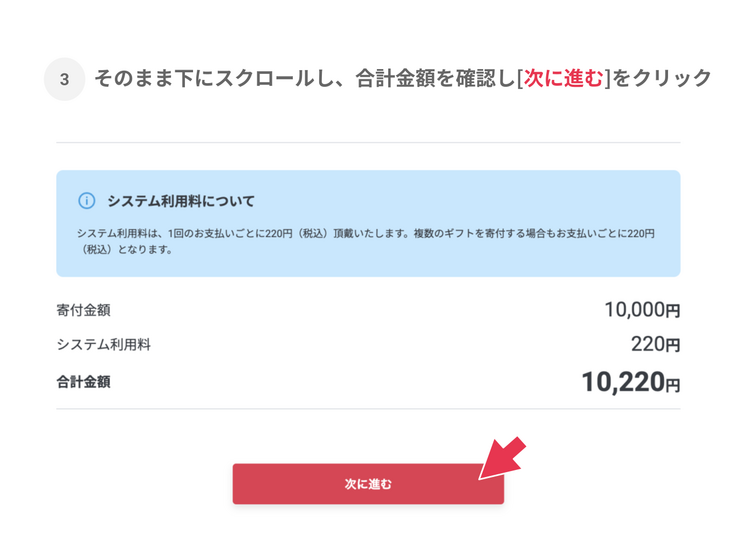Click the step 3 instruction heading text
This screenshot has height=552, width=736.
pos(300,78)
